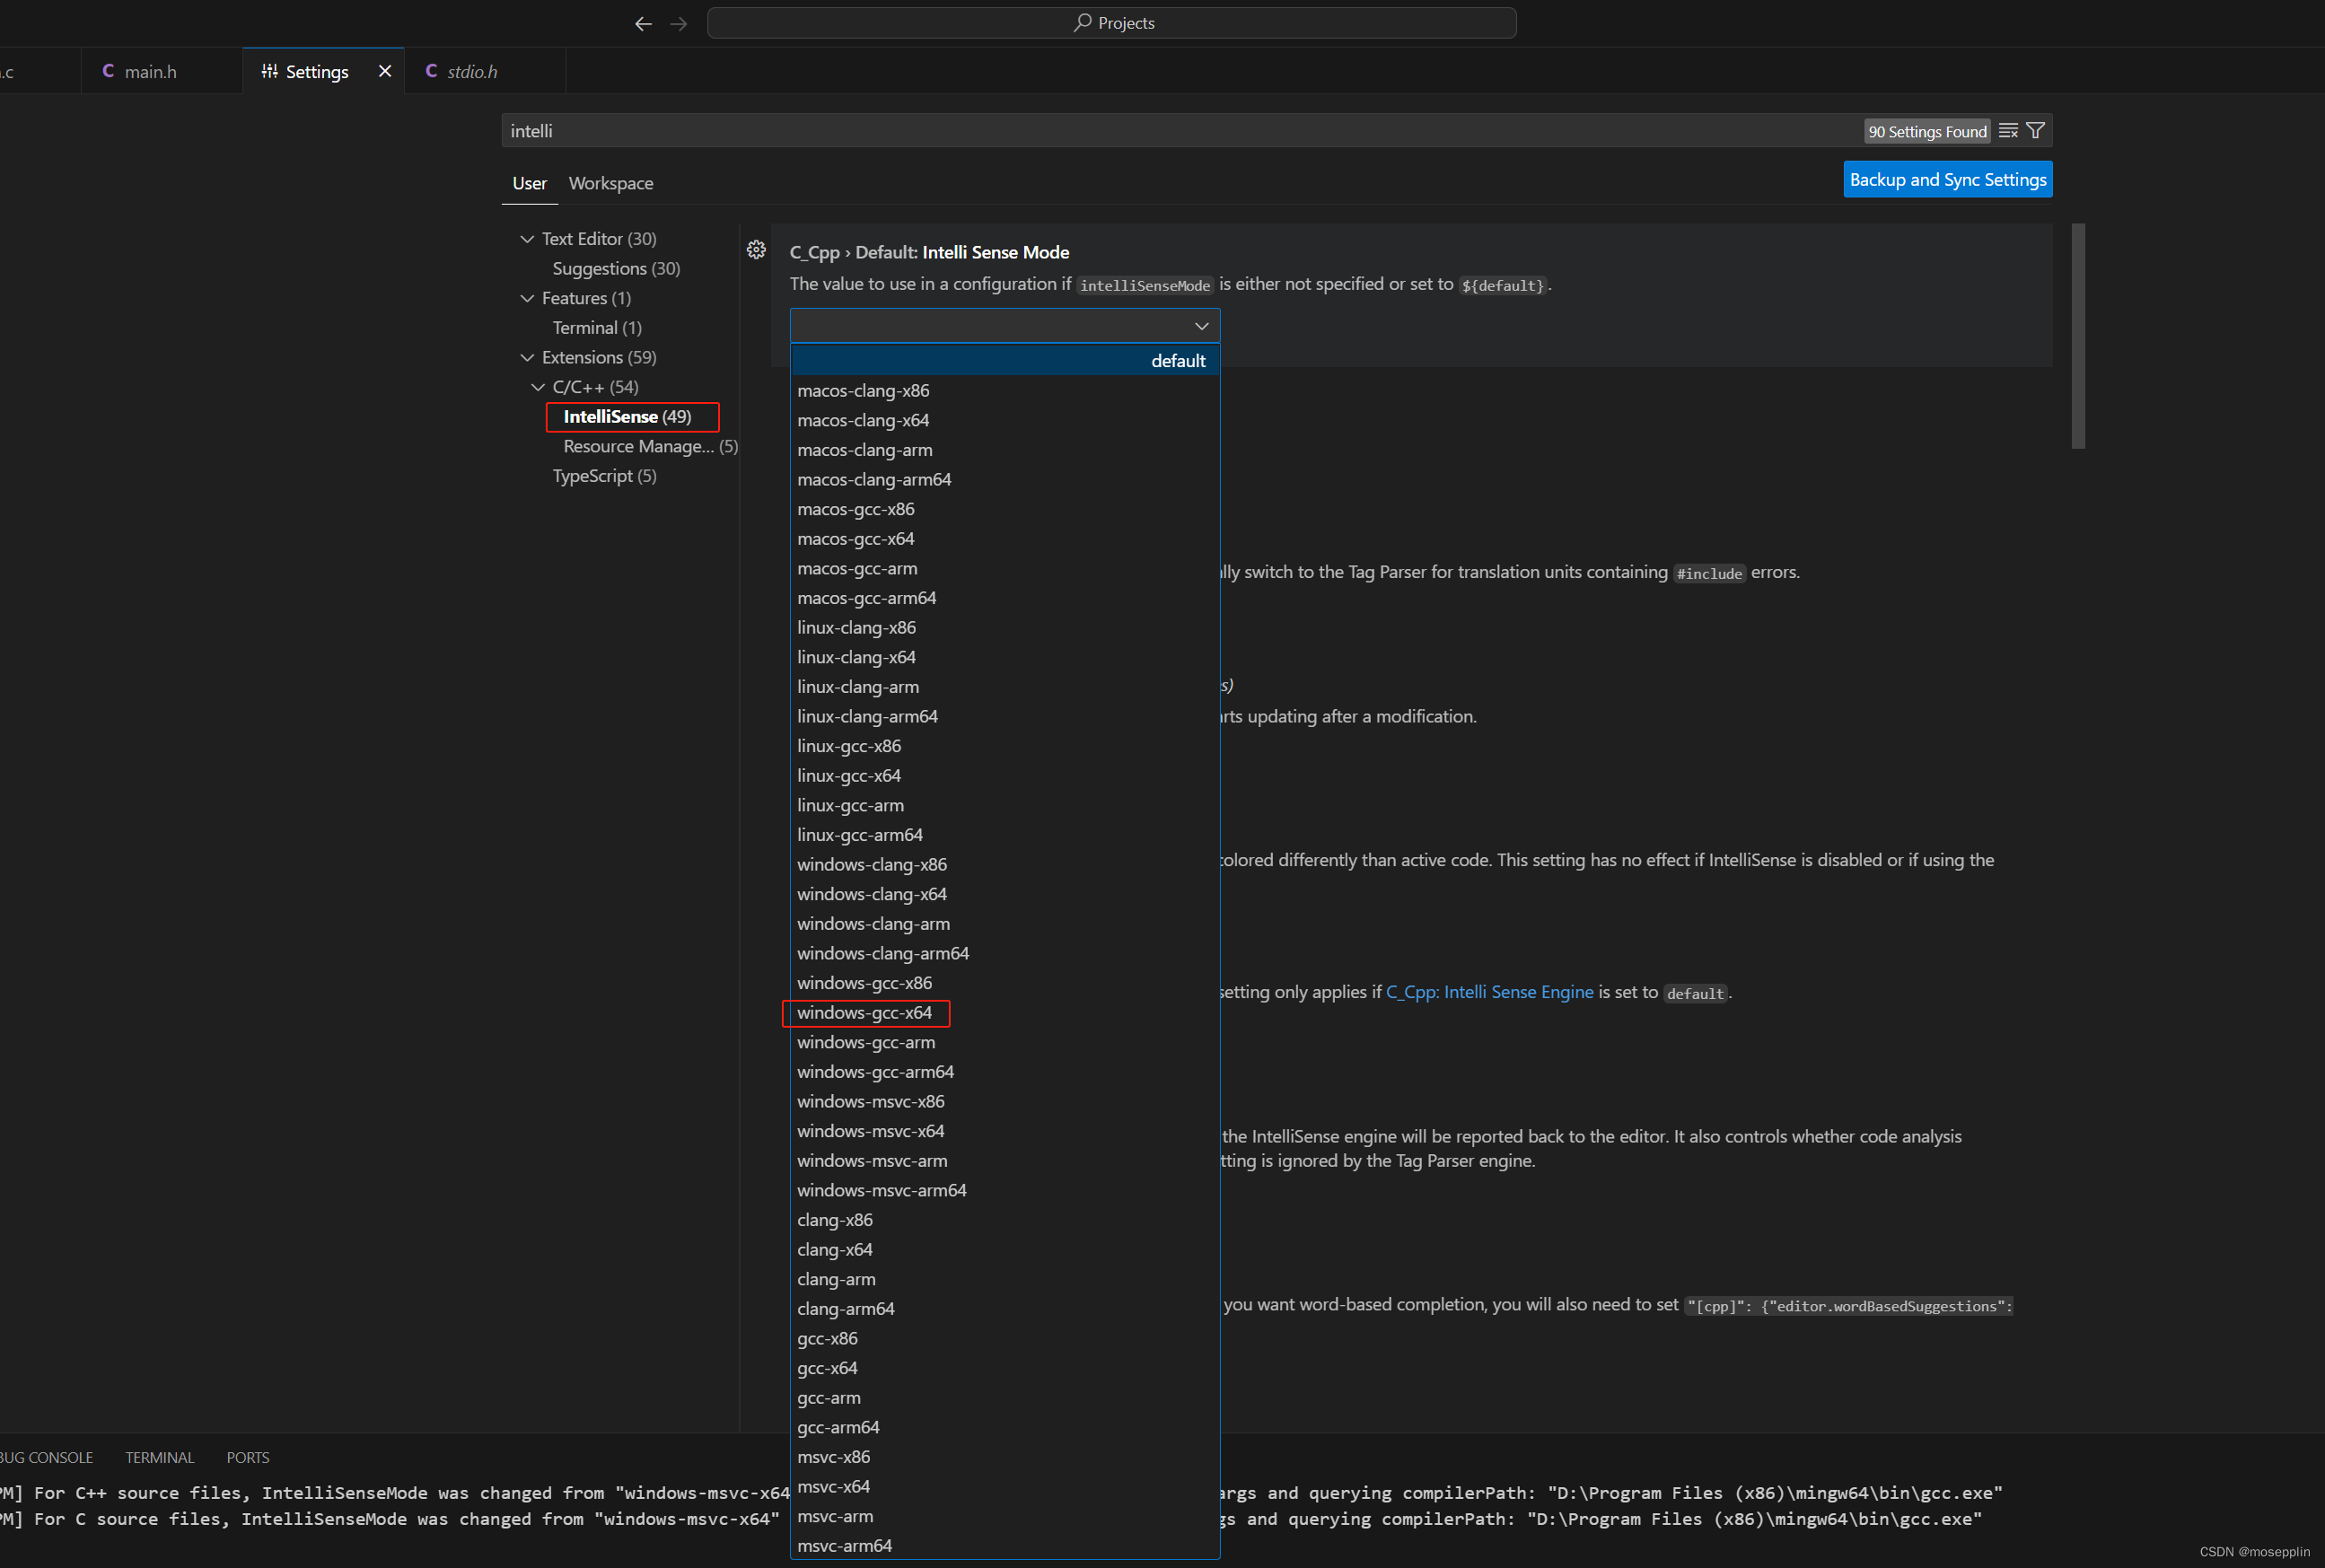The height and width of the screenshot is (1568, 2325).
Task: Collapse the Extensions tree section
Action: (527, 357)
